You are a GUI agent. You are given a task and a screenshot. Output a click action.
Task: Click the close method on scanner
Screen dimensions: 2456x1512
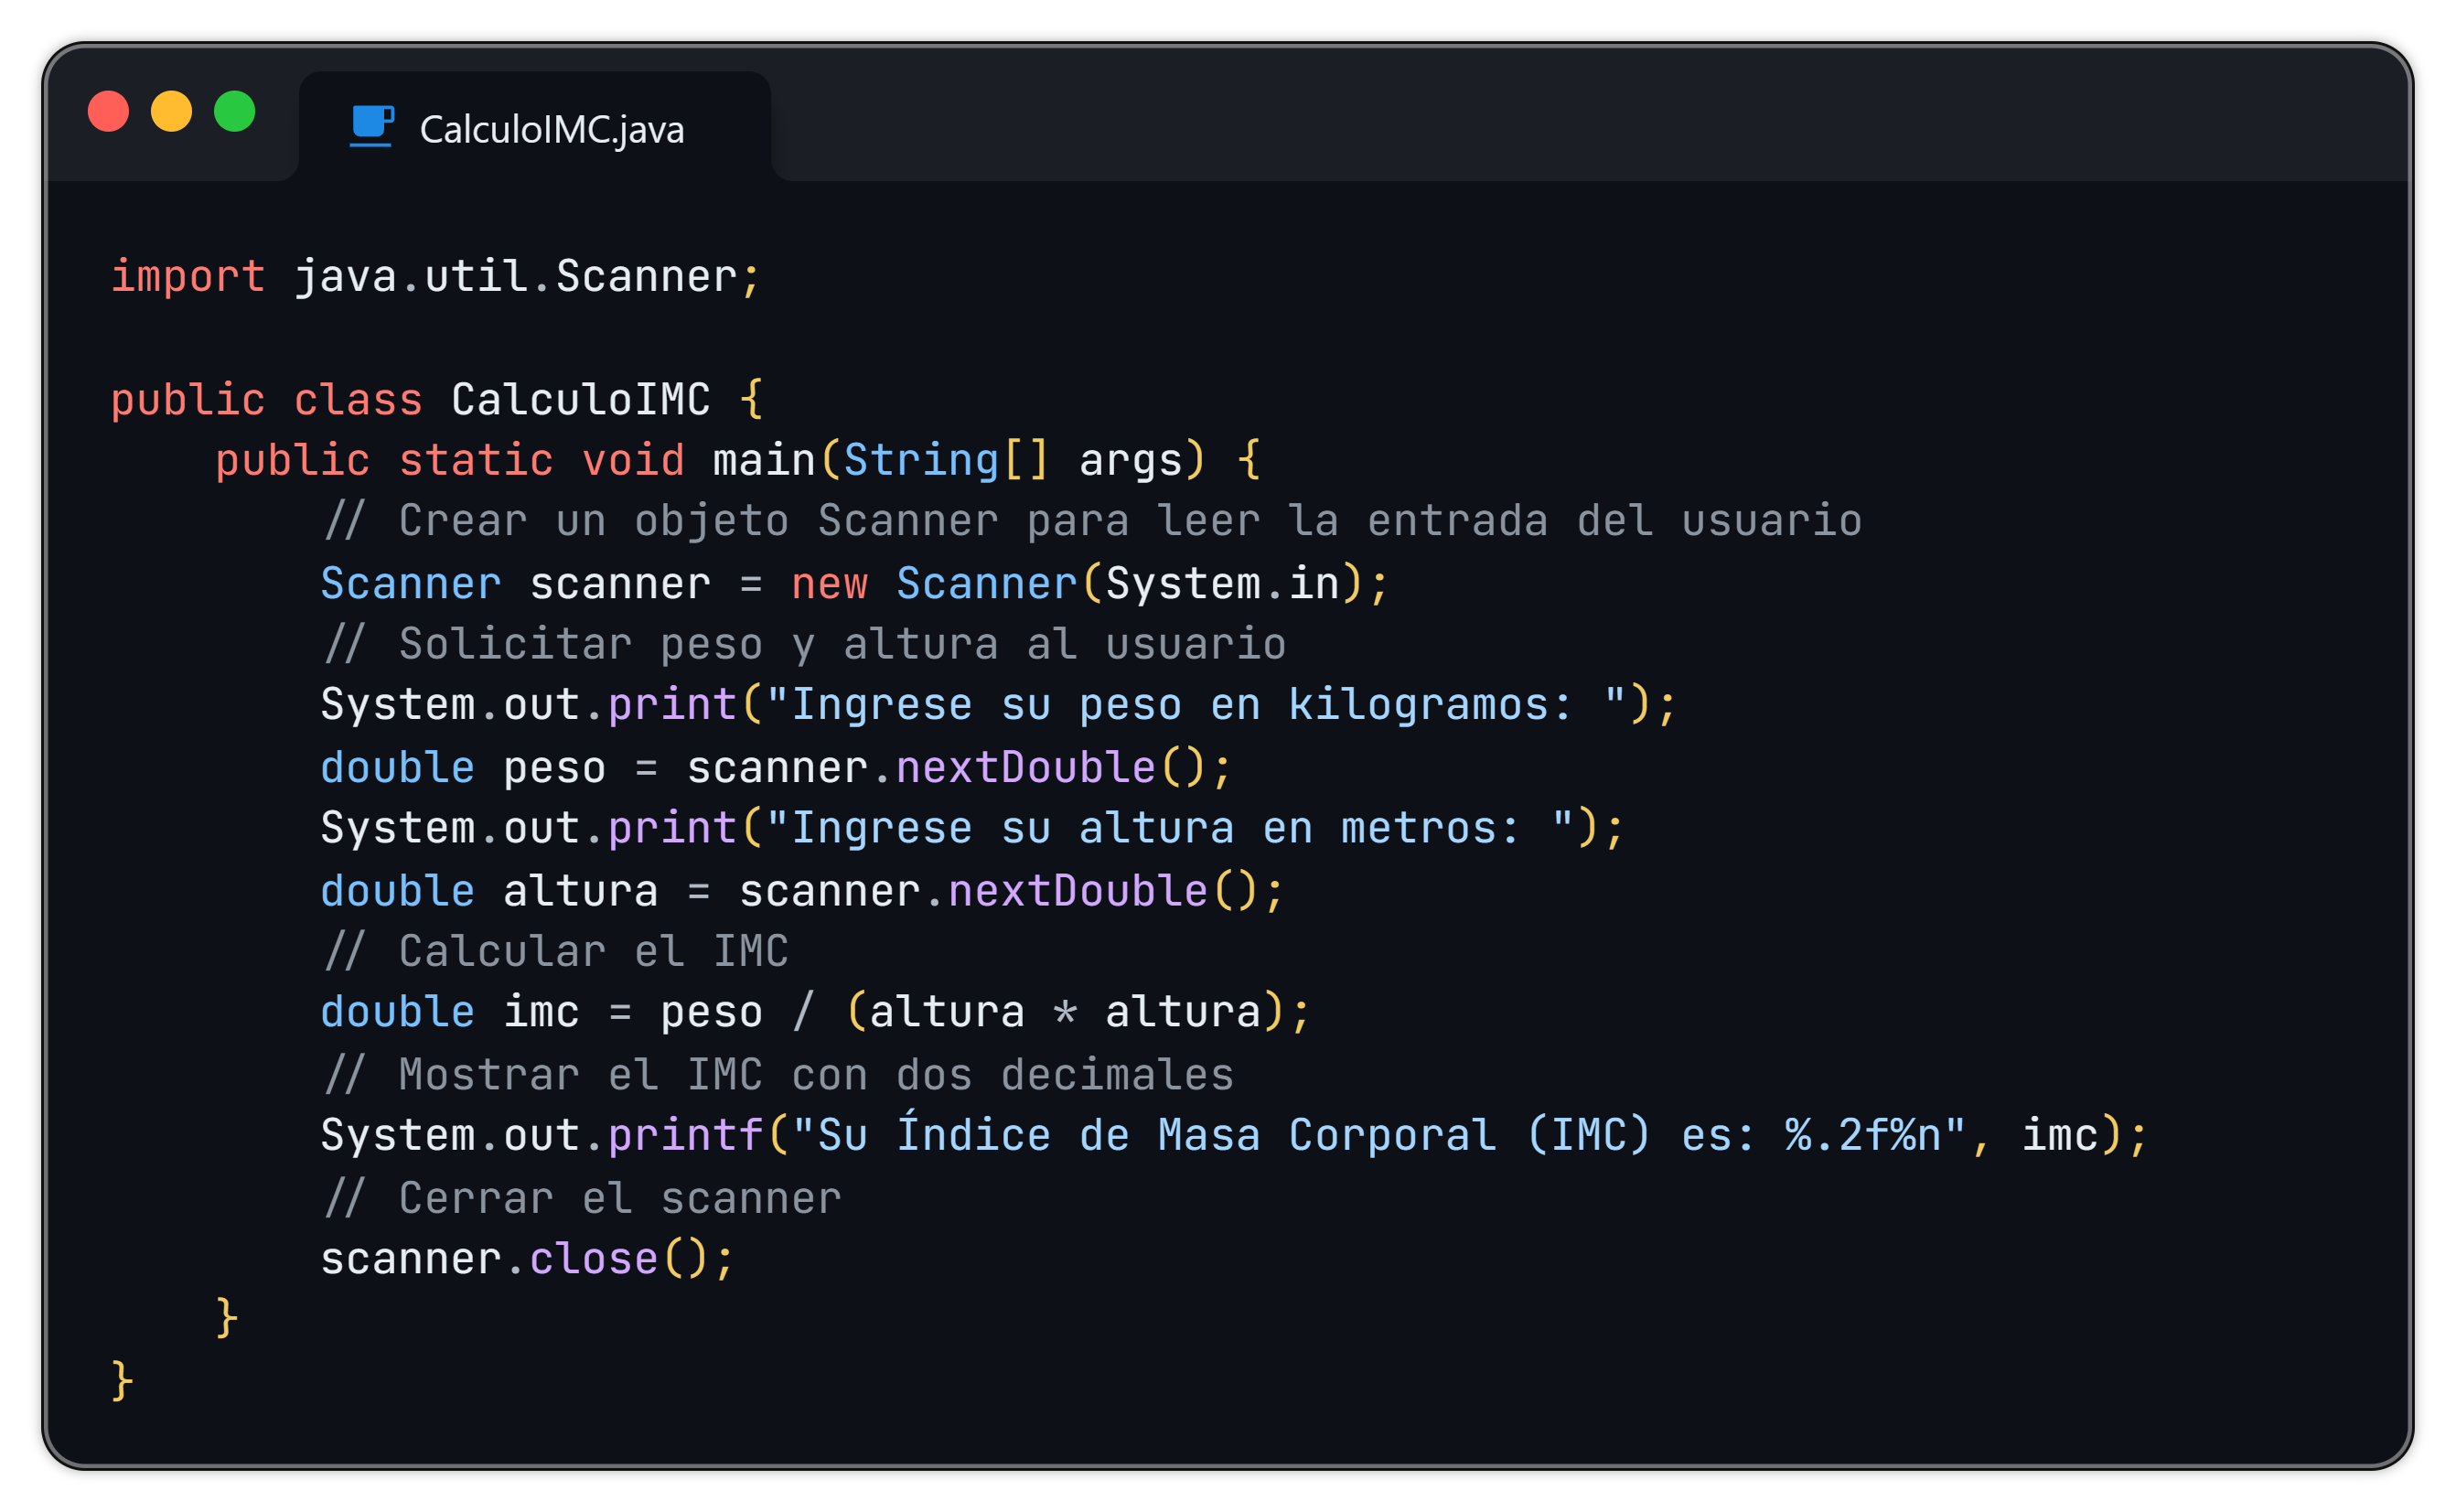coord(593,1258)
